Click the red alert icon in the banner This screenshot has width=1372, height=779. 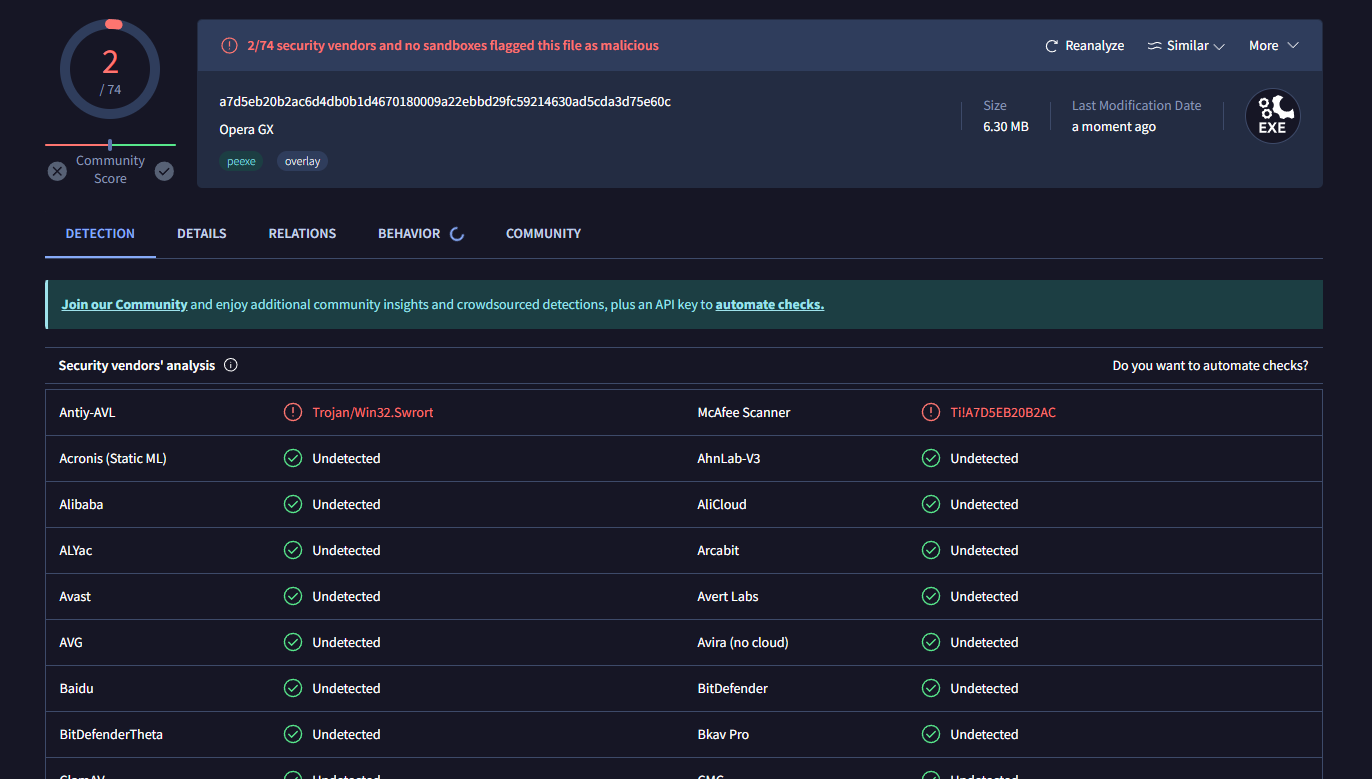(229, 46)
